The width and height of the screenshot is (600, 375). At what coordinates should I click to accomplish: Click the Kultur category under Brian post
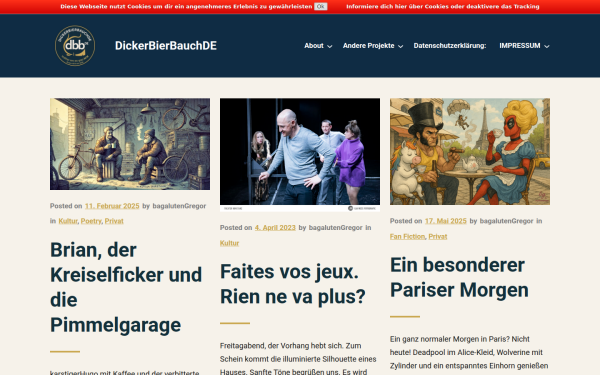click(x=68, y=221)
